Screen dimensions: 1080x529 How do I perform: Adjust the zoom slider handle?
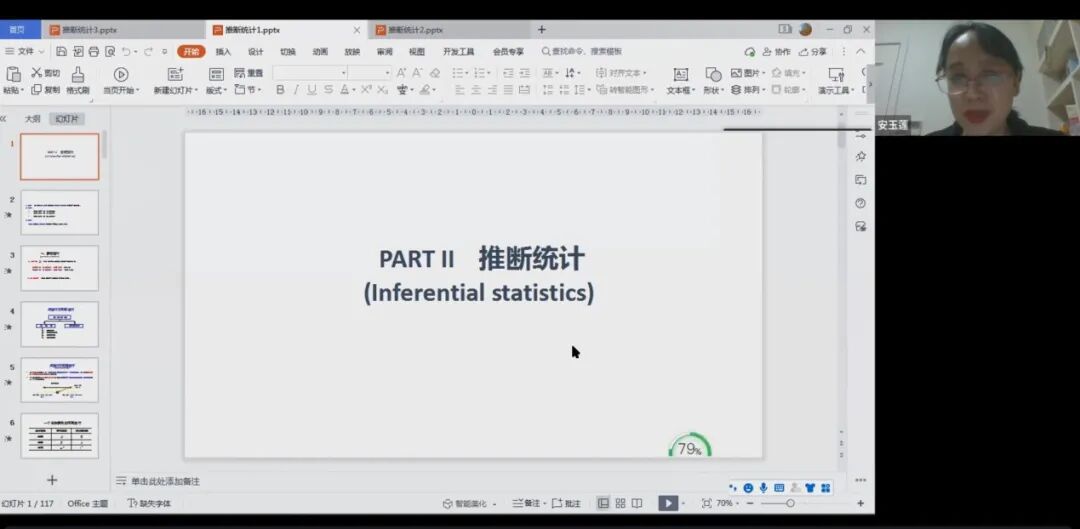coord(790,504)
